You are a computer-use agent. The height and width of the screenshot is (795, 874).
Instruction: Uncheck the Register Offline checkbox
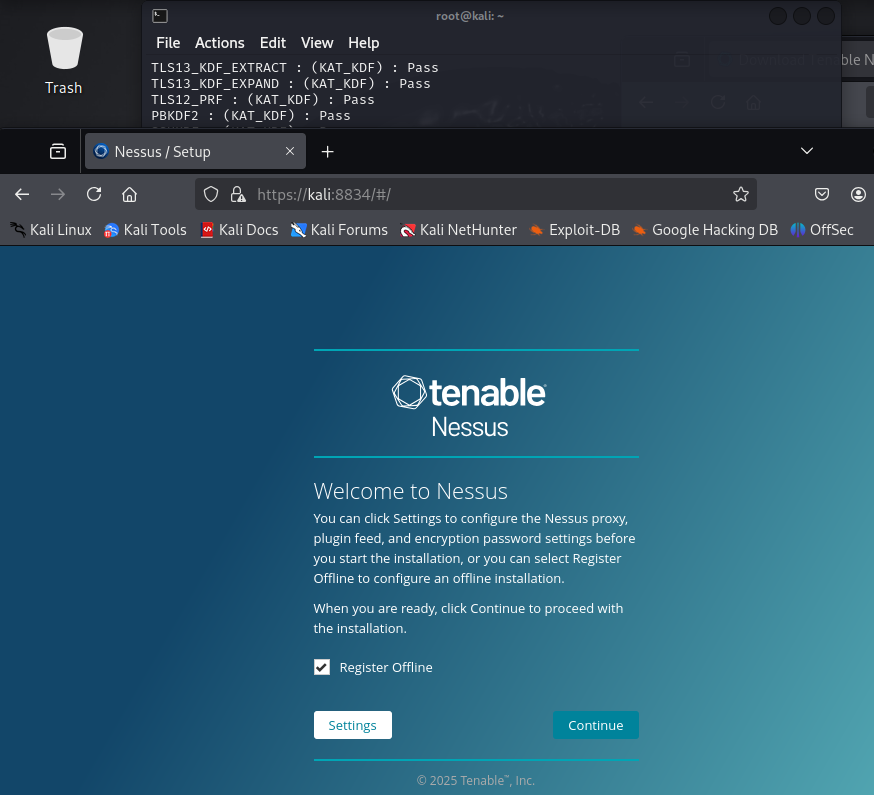tap(322, 667)
